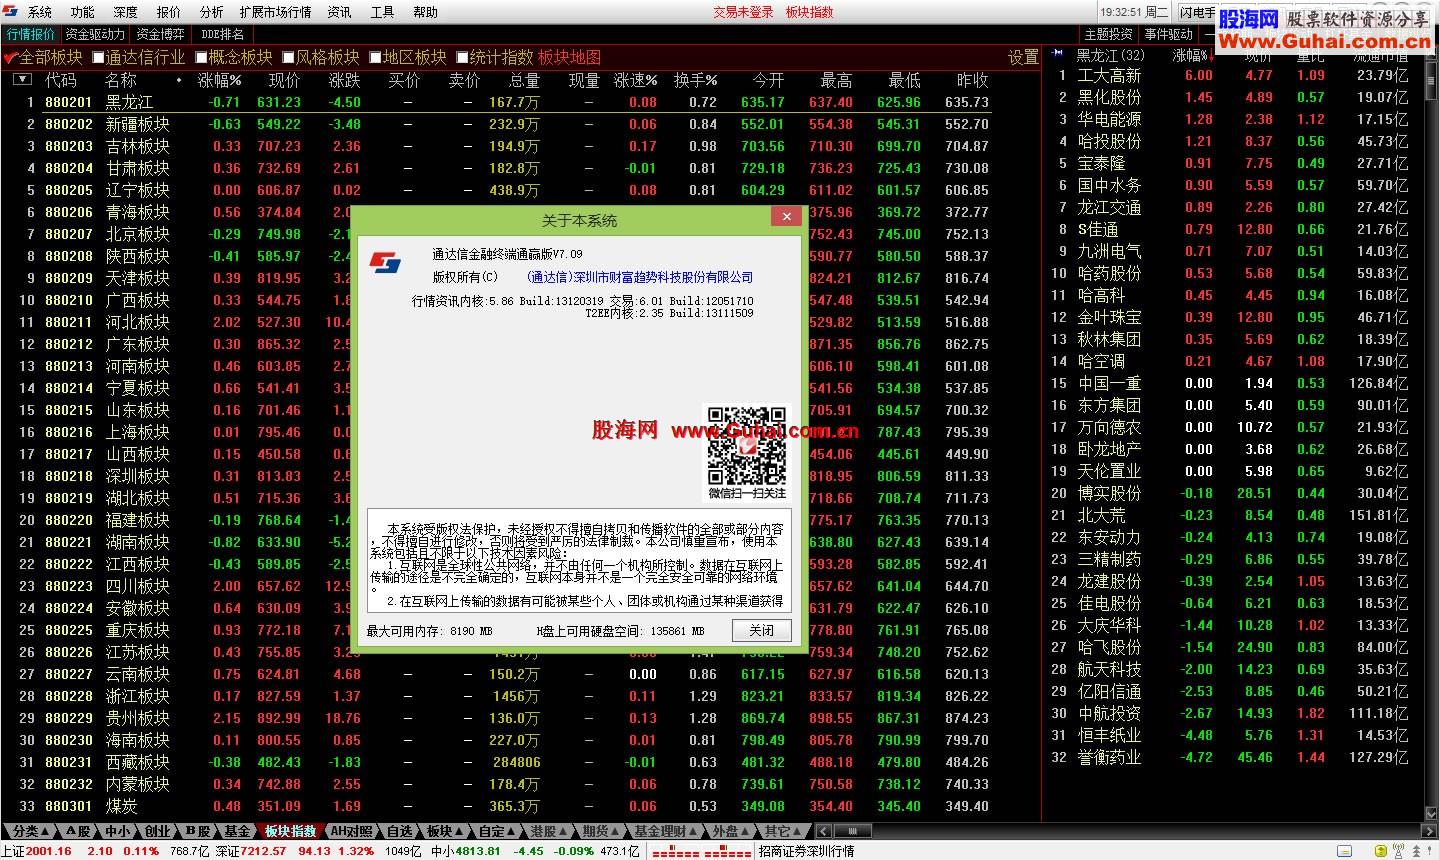This screenshot has height=860, width=1440.
Task: Enable the 通达信行业 checkbox
Action: (x=98, y=57)
